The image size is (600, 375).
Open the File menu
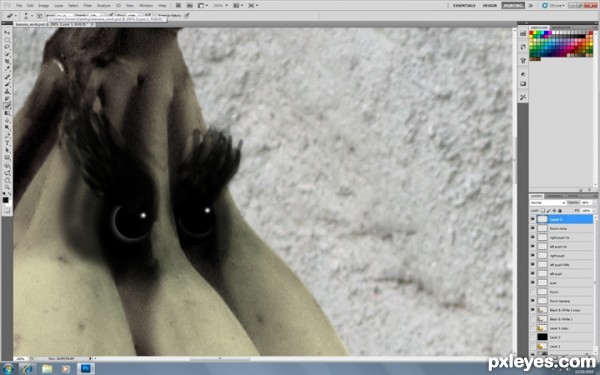[19, 5]
